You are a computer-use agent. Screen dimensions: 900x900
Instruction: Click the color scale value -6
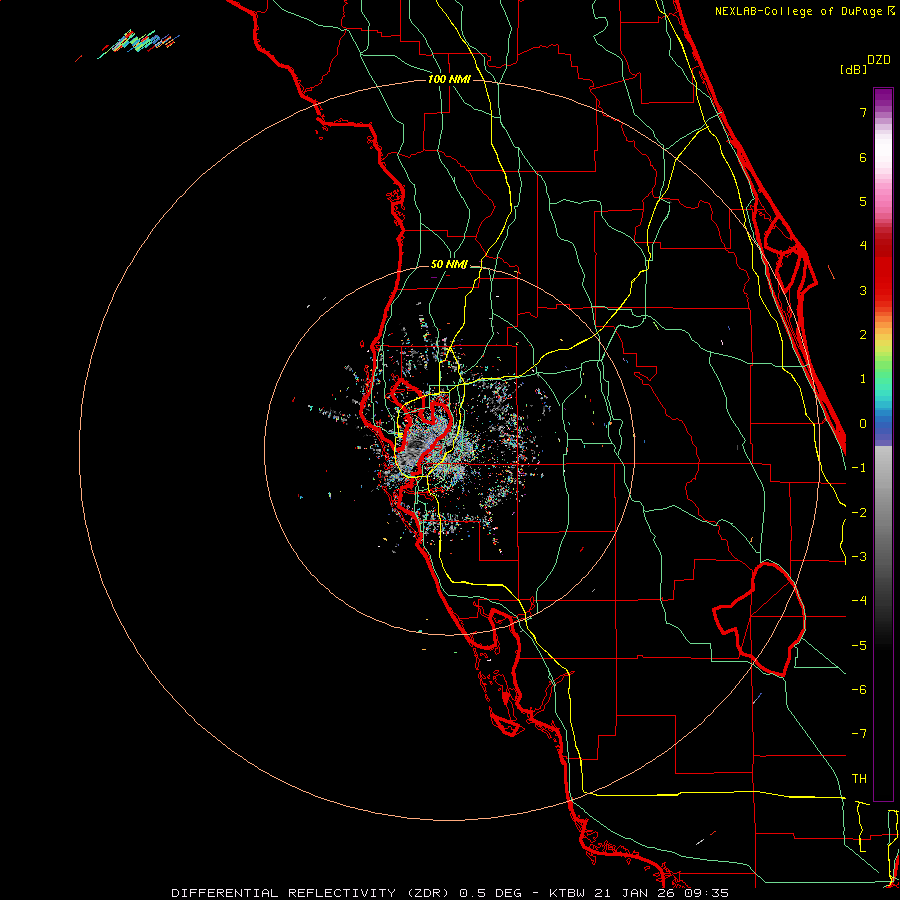pos(859,690)
